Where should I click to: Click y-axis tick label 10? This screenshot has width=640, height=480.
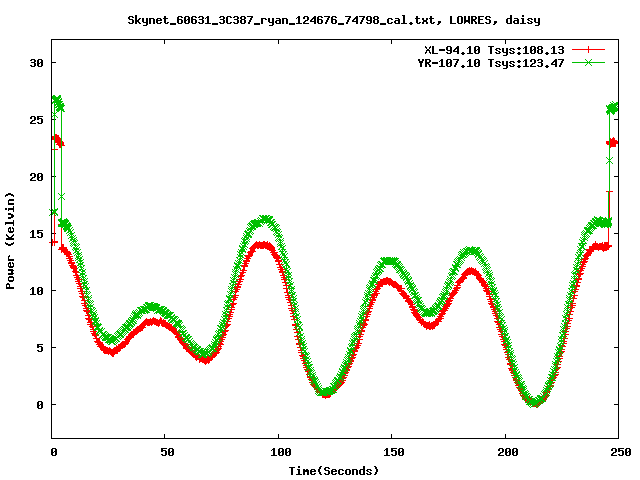pyautogui.click(x=36, y=291)
